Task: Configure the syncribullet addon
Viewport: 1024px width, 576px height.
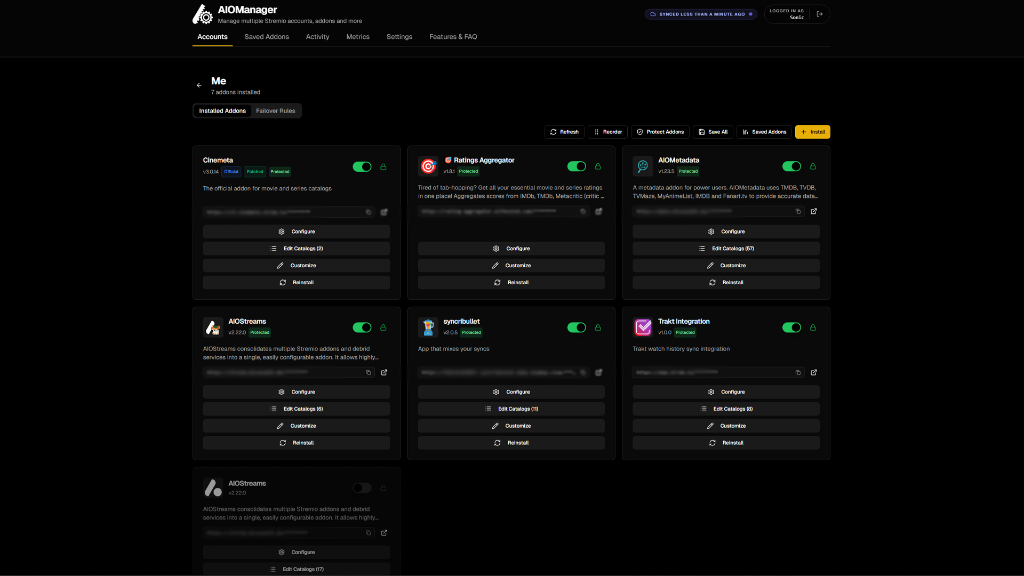Action: click(x=511, y=392)
